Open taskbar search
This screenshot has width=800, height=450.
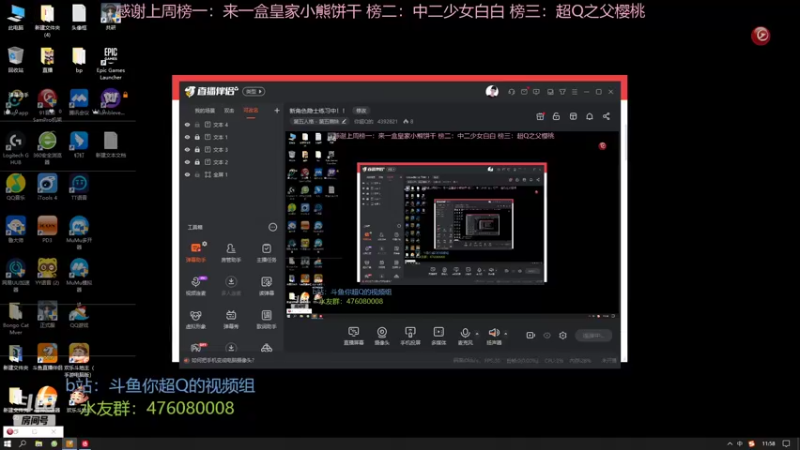[22, 444]
